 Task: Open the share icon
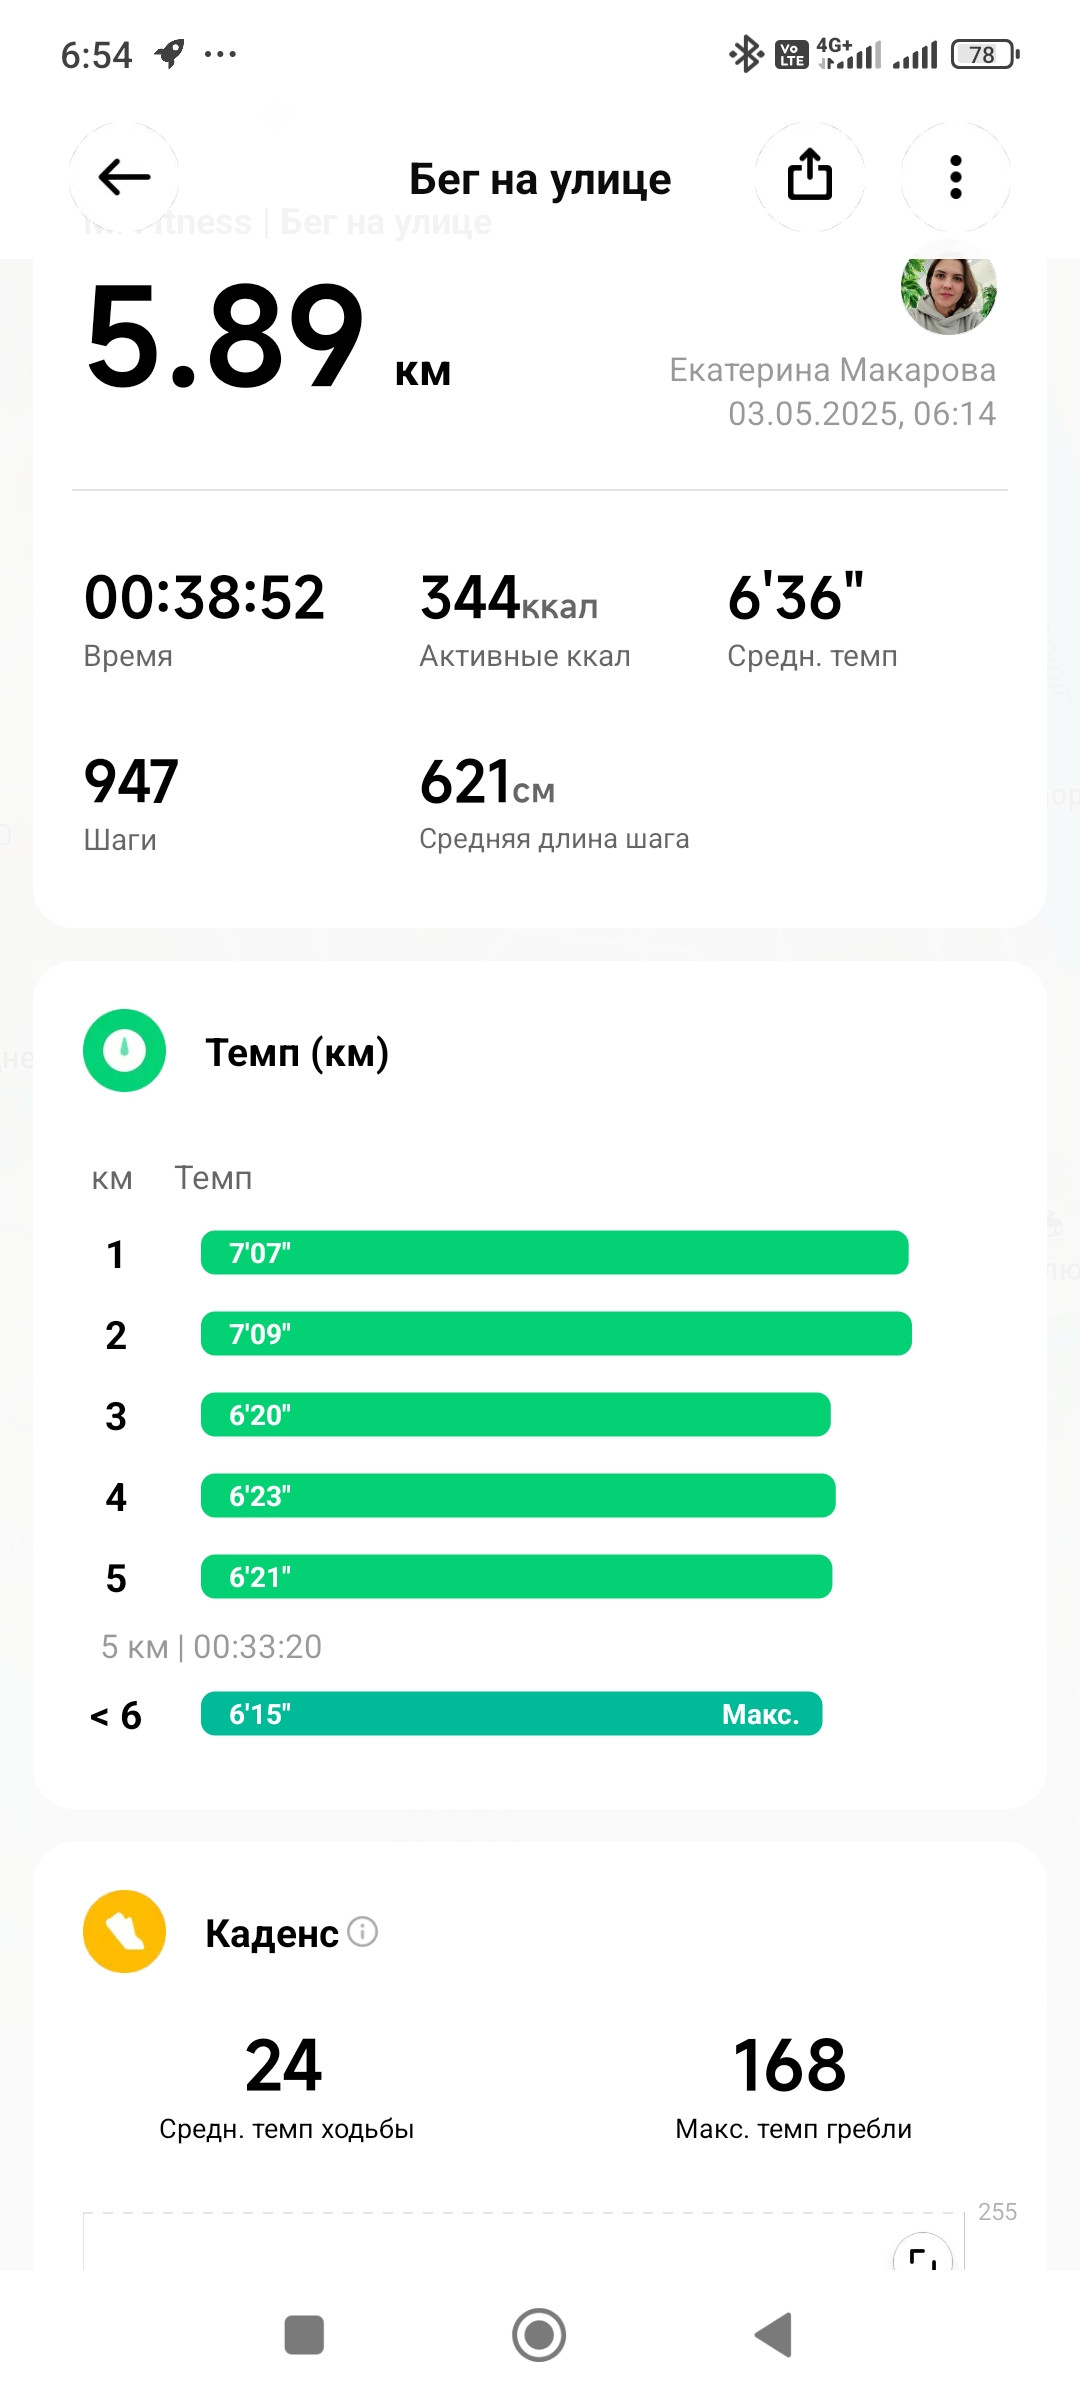tap(809, 177)
